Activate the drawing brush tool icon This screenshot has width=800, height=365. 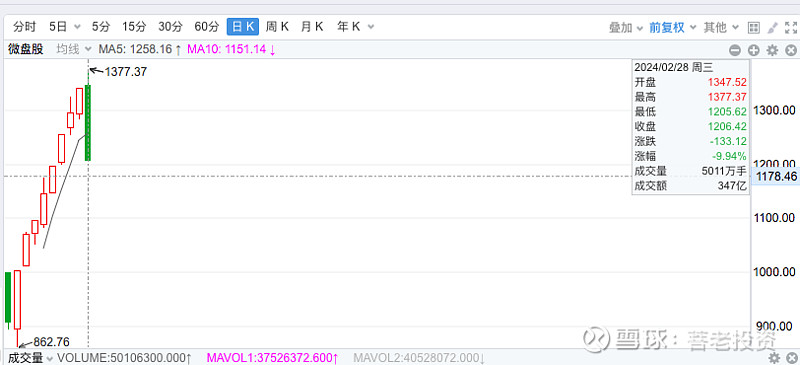pyautogui.click(x=772, y=28)
